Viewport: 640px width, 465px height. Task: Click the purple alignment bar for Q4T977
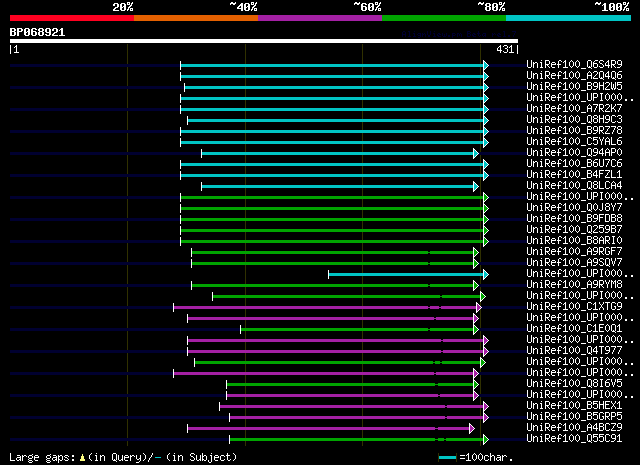[336, 352]
